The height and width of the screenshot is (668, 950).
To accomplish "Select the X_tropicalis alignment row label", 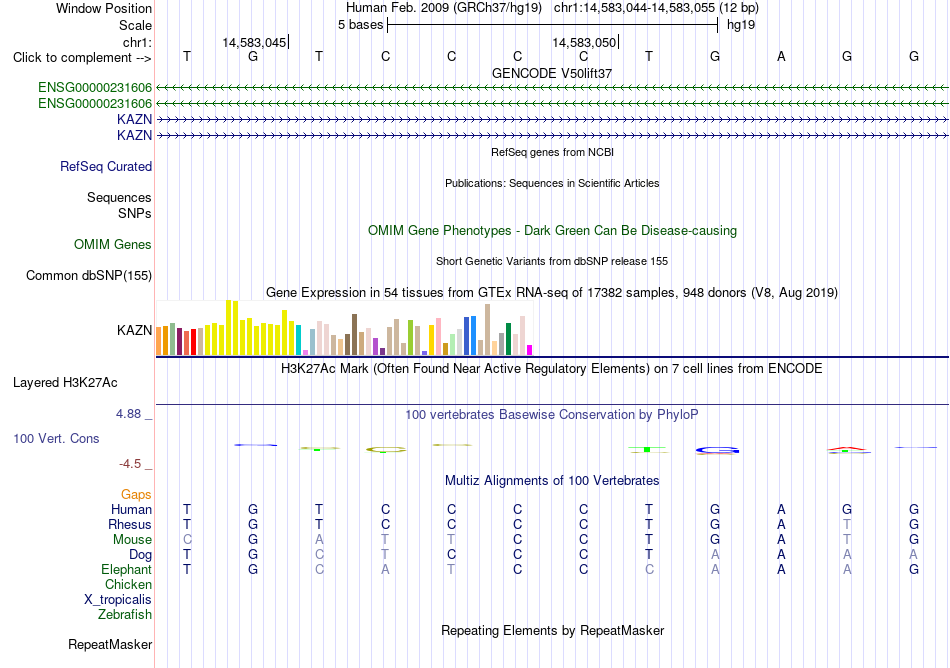I will (x=118, y=600).
